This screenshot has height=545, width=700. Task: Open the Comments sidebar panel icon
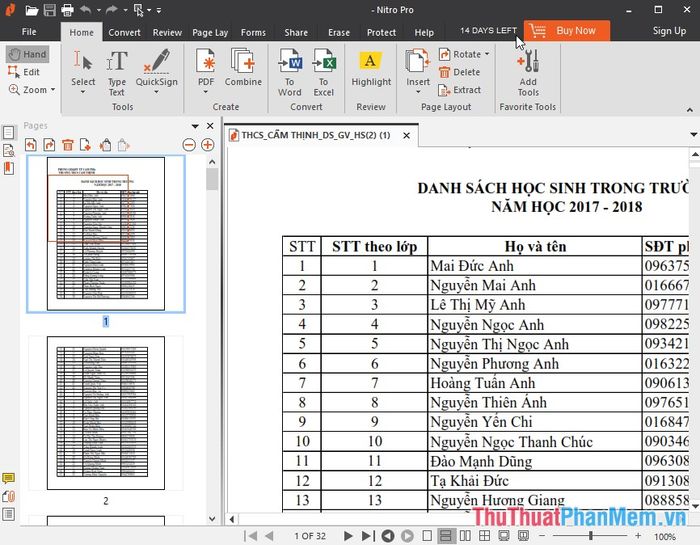(8, 478)
